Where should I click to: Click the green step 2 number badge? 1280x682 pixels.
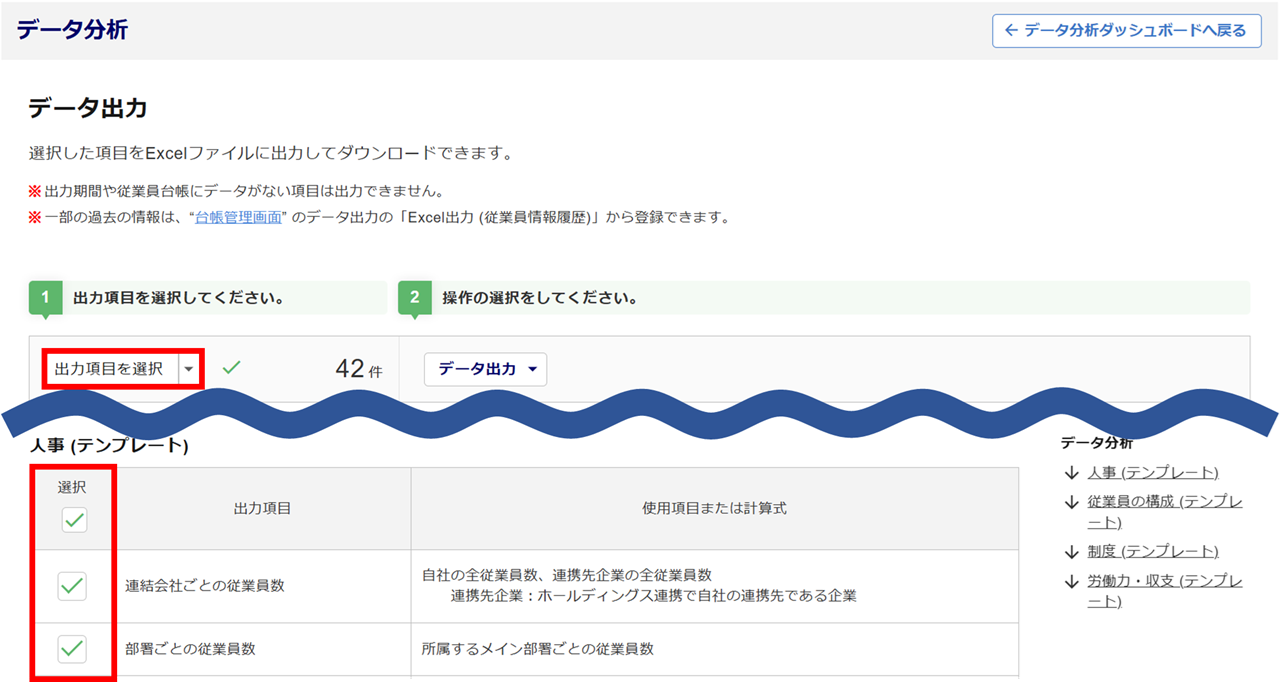[414, 298]
